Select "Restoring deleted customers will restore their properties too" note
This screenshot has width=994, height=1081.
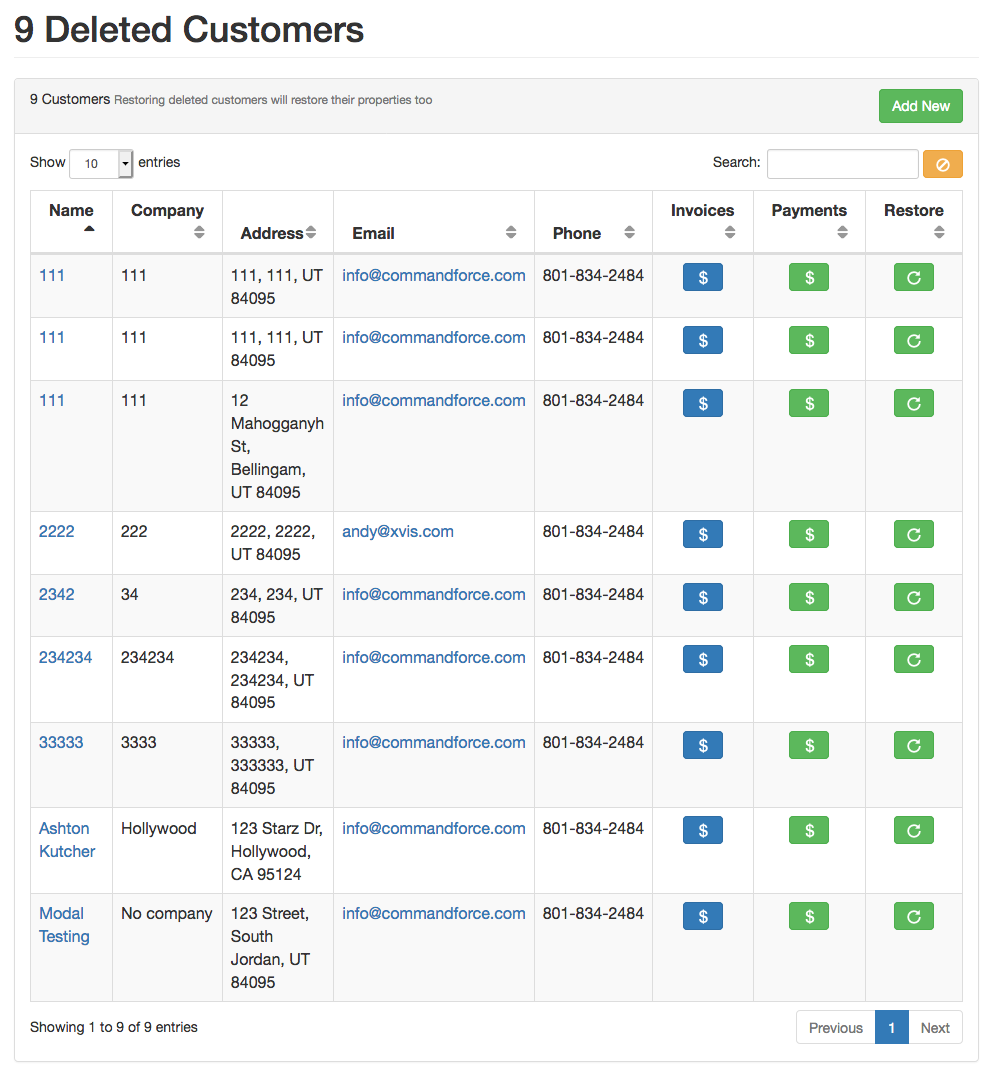click(273, 100)
